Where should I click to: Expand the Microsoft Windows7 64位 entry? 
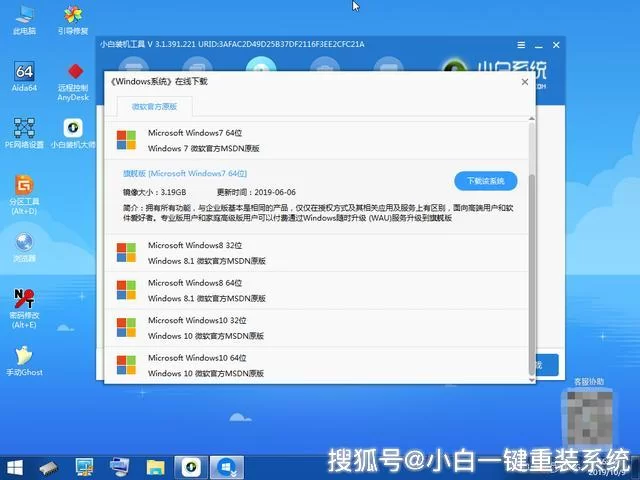(320, 140)
